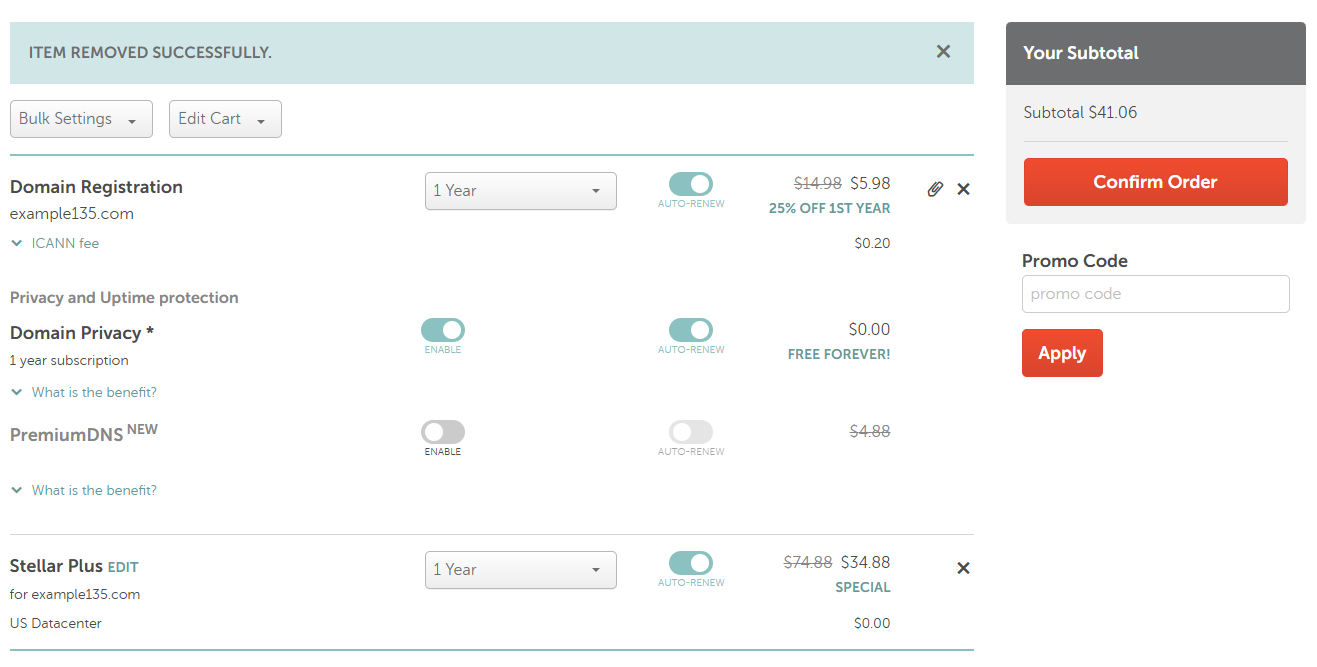
Task: Click the example135.com domain name text
Action: [72, 214]
